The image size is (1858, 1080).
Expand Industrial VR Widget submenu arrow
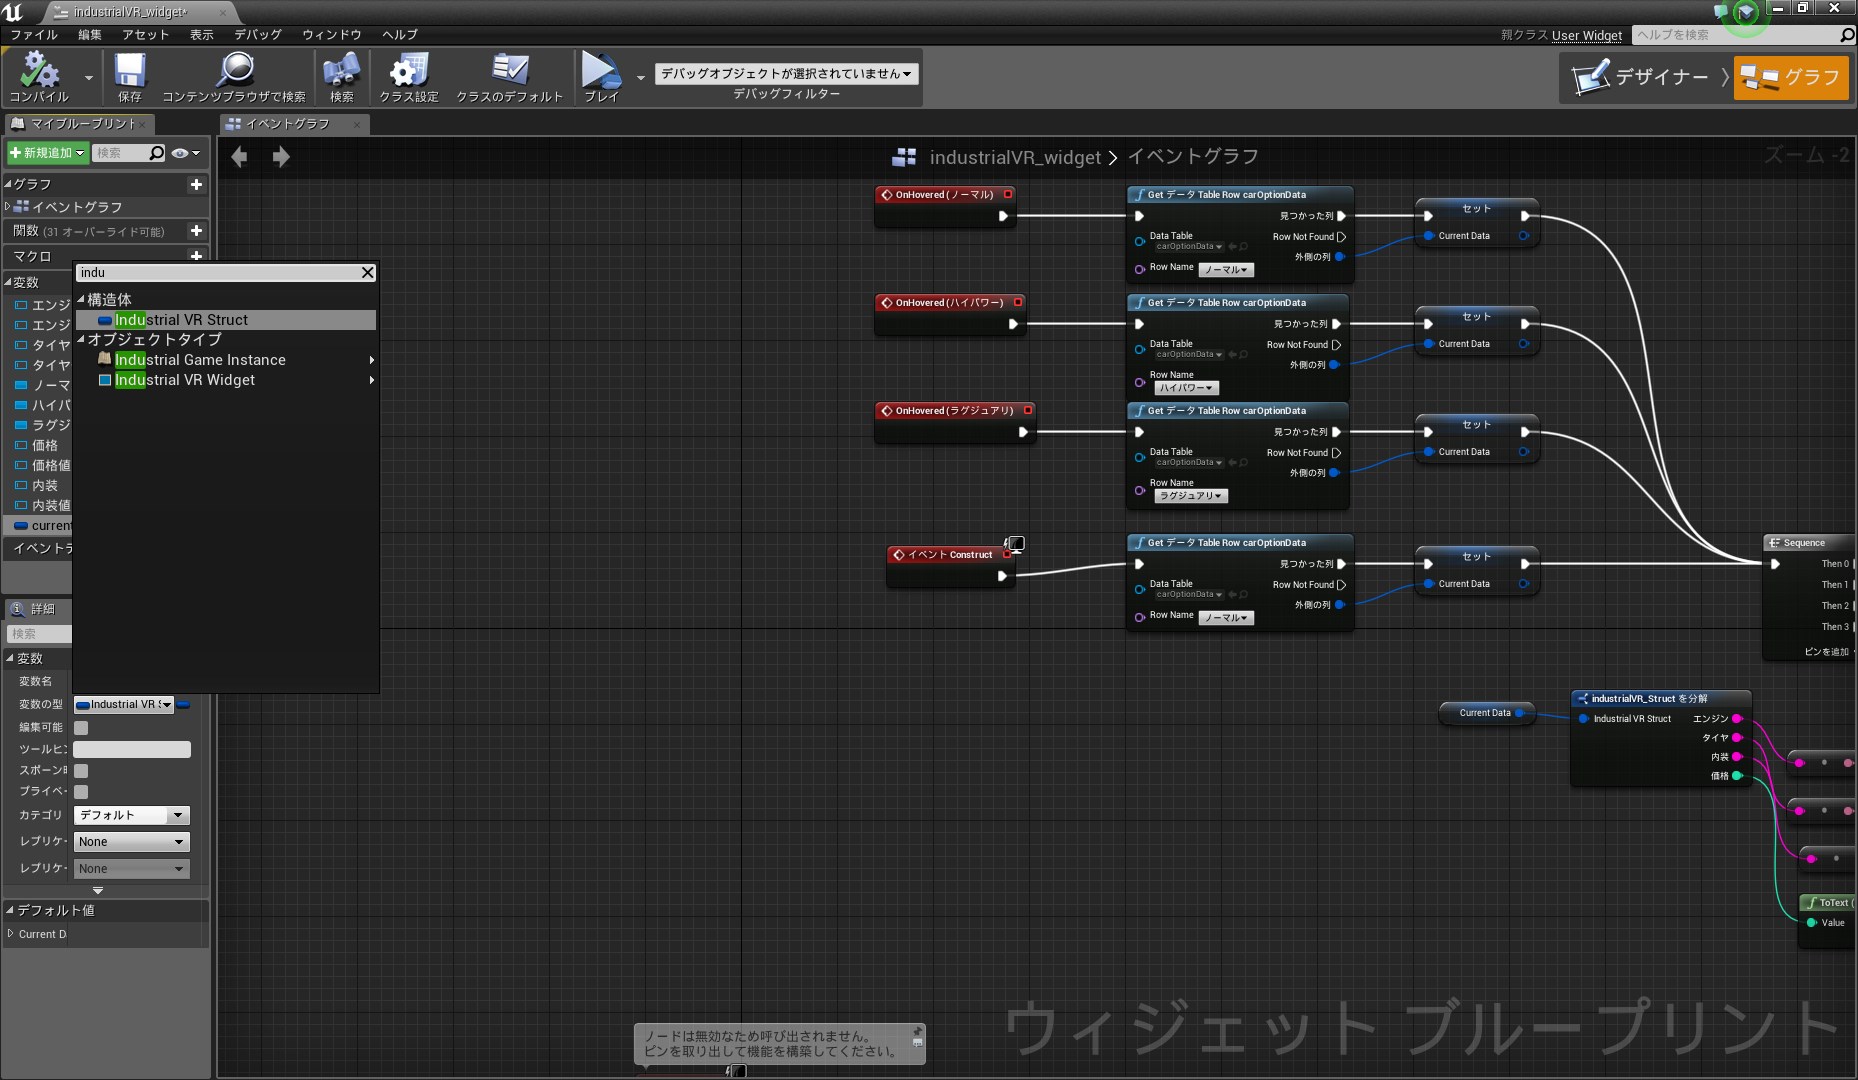(372, 380)
